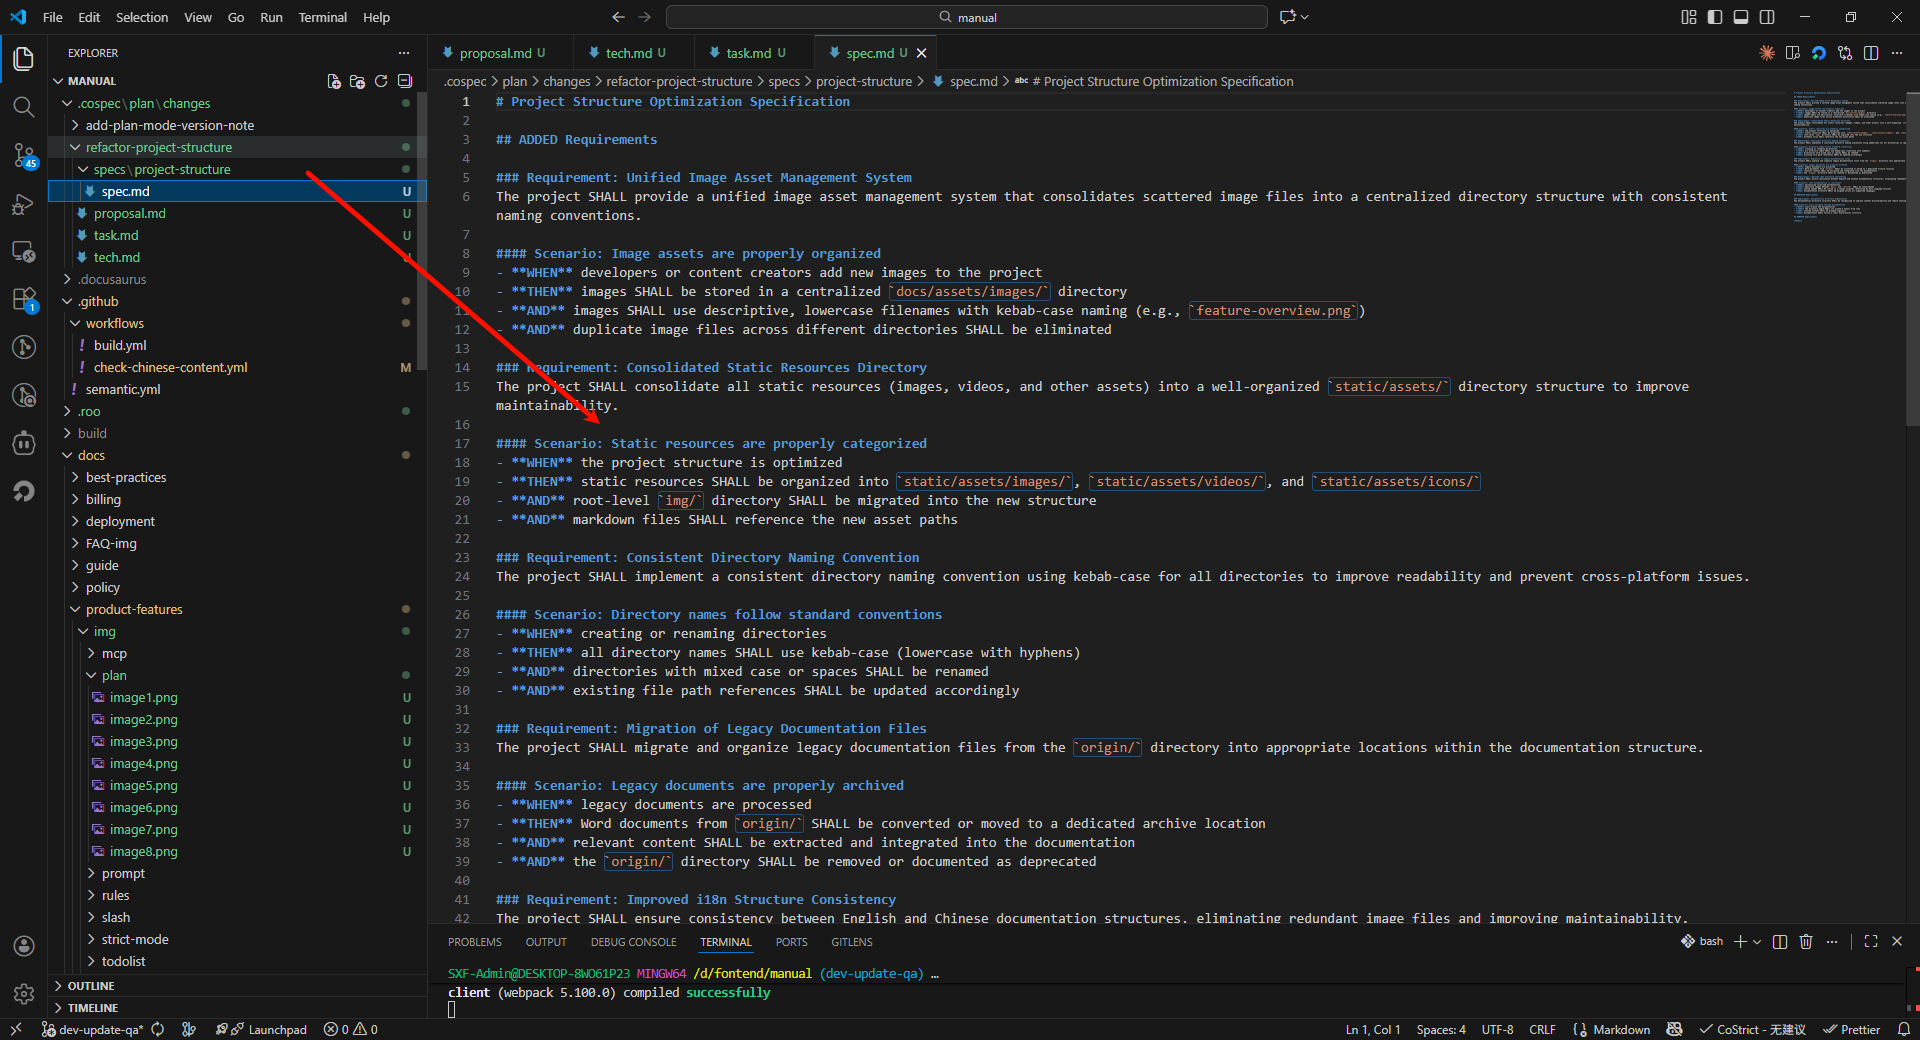Open Source Control view with 45 badge
The image size is (1920, 1040).
pos(23,155)
